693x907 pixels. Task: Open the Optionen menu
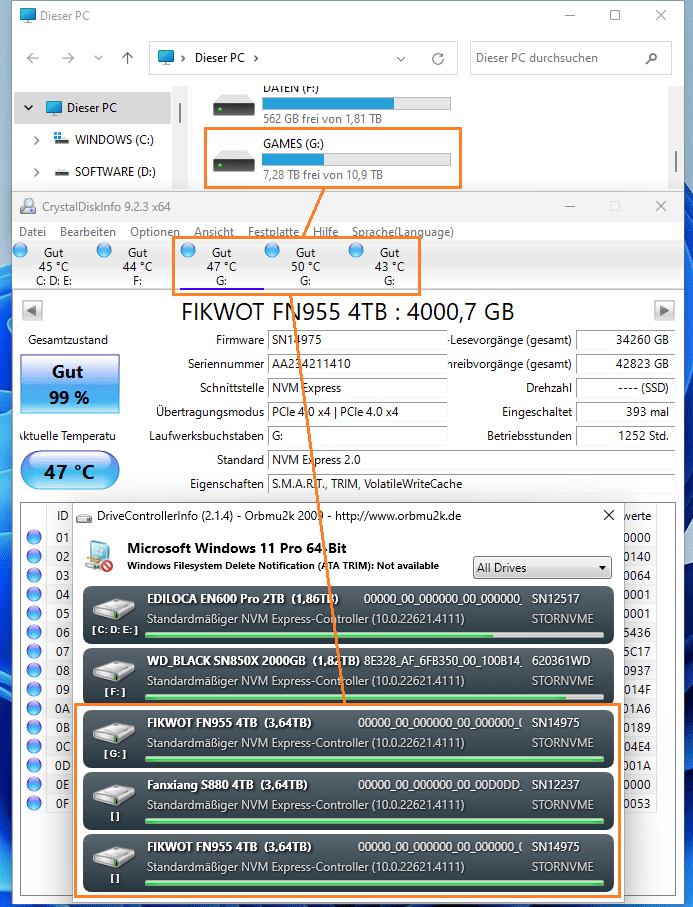pos(154,232)
